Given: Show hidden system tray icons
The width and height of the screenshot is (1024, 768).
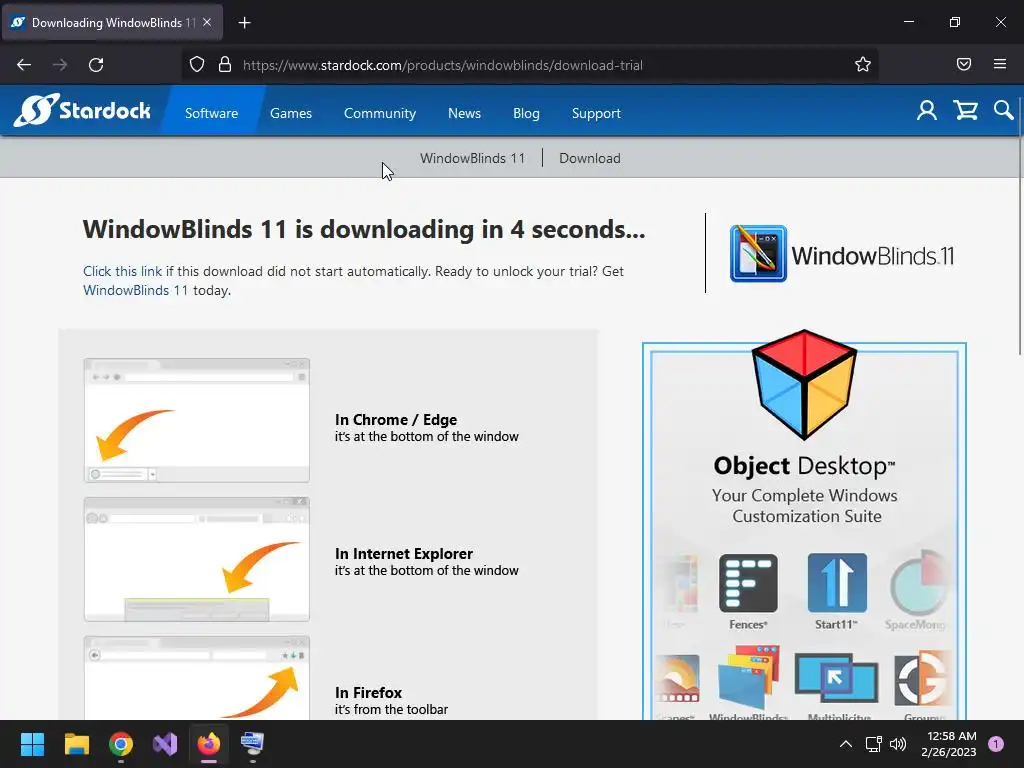Looking at the screenshot, I should coord(846,744).
